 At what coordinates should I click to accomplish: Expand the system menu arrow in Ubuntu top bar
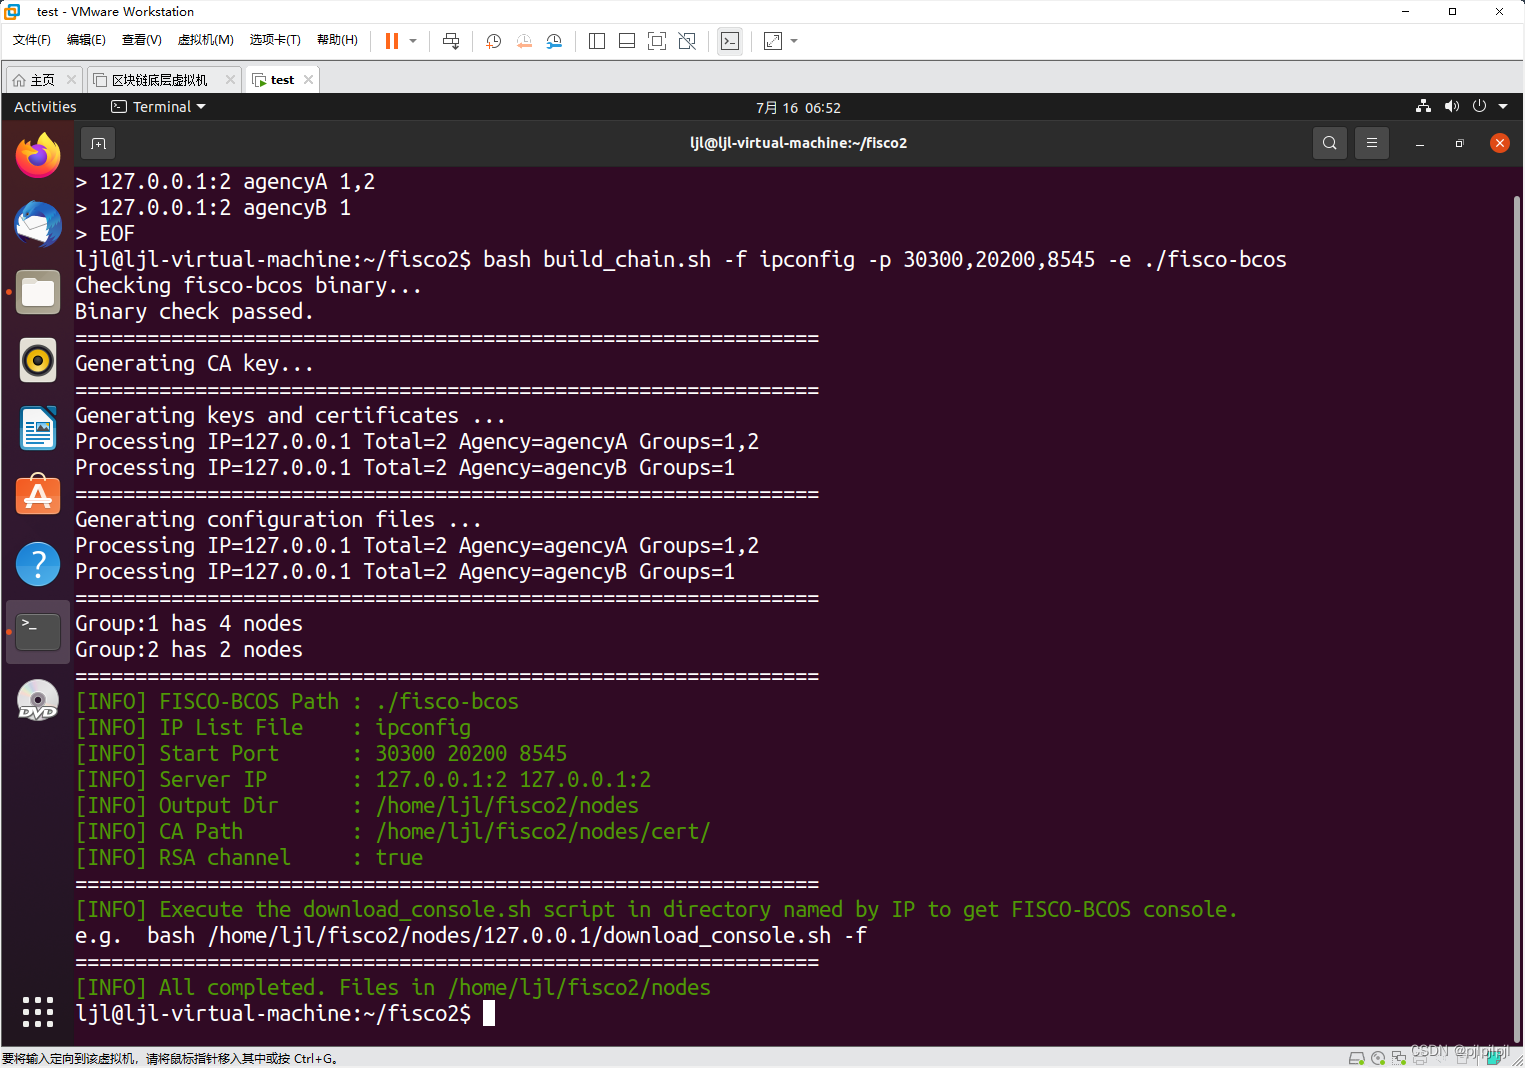point(1503,106)
